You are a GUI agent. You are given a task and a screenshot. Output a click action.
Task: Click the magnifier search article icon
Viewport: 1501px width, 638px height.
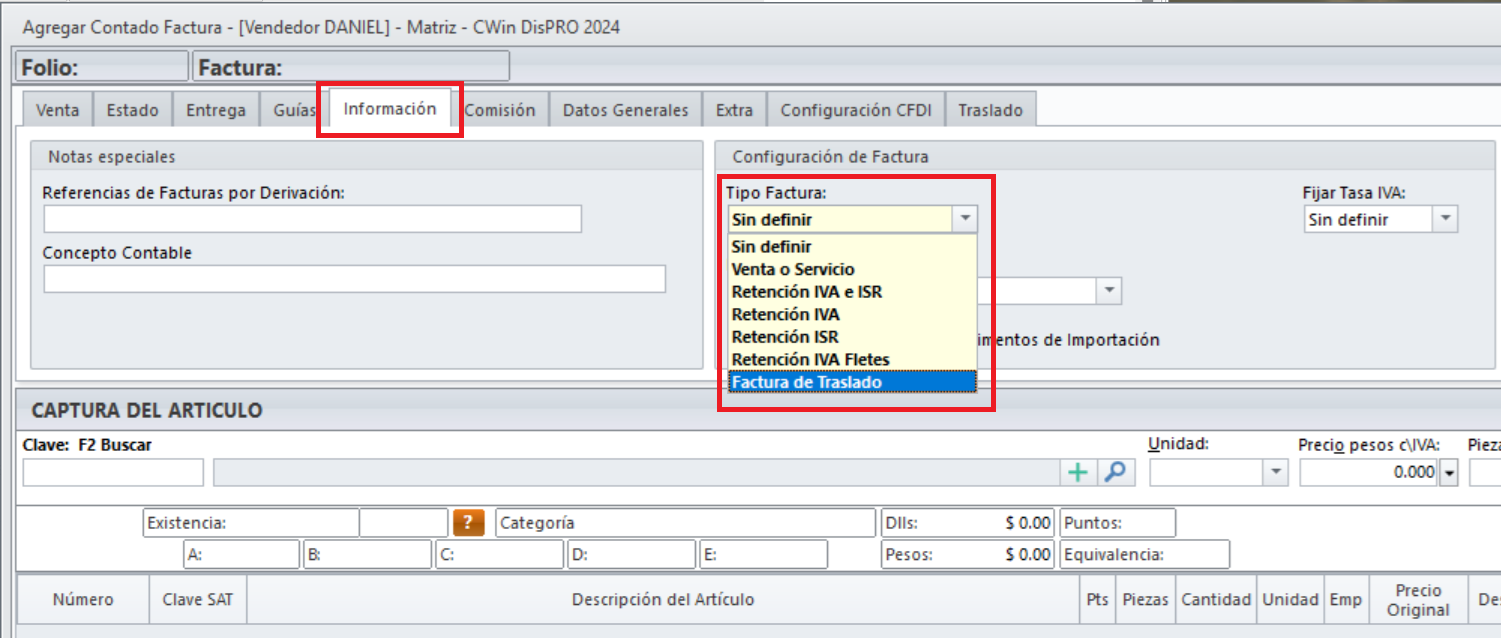(x=1116, y=473)
